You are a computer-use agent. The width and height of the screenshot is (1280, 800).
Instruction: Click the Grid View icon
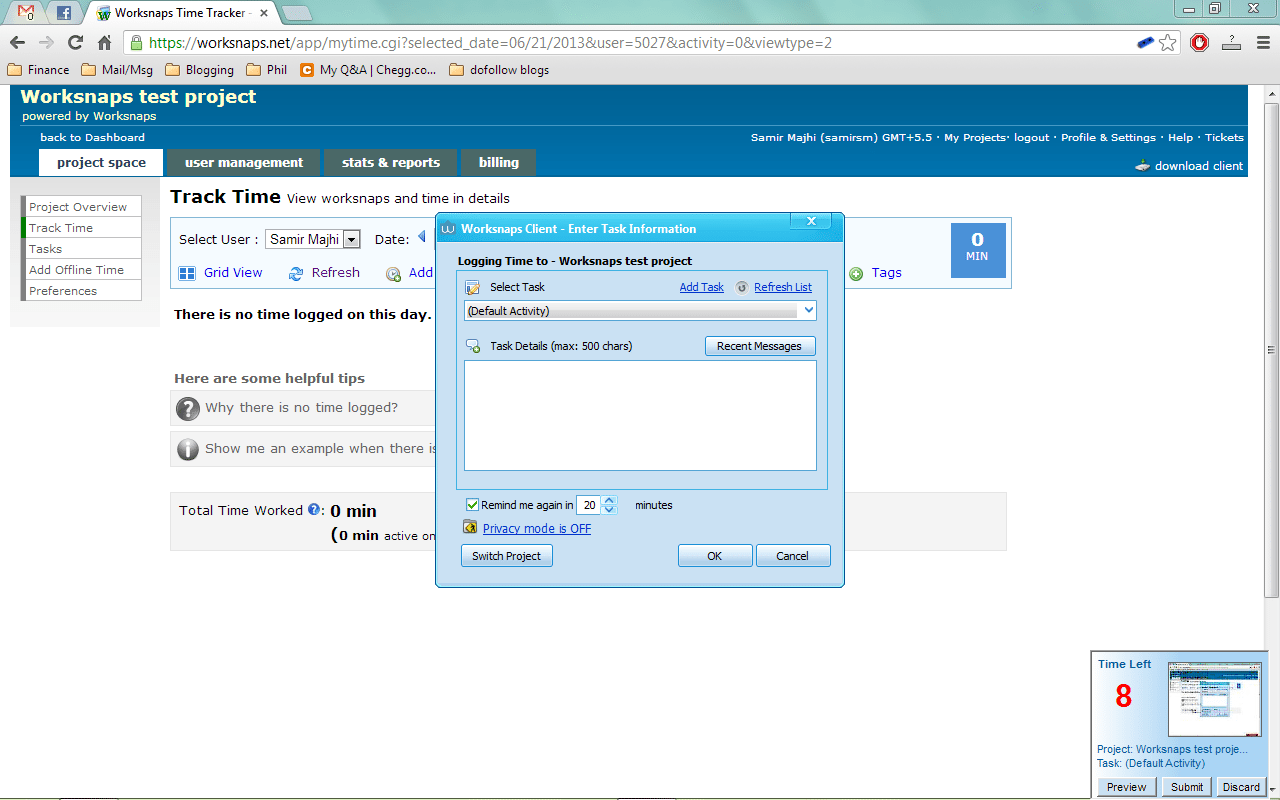coord(187,273)
